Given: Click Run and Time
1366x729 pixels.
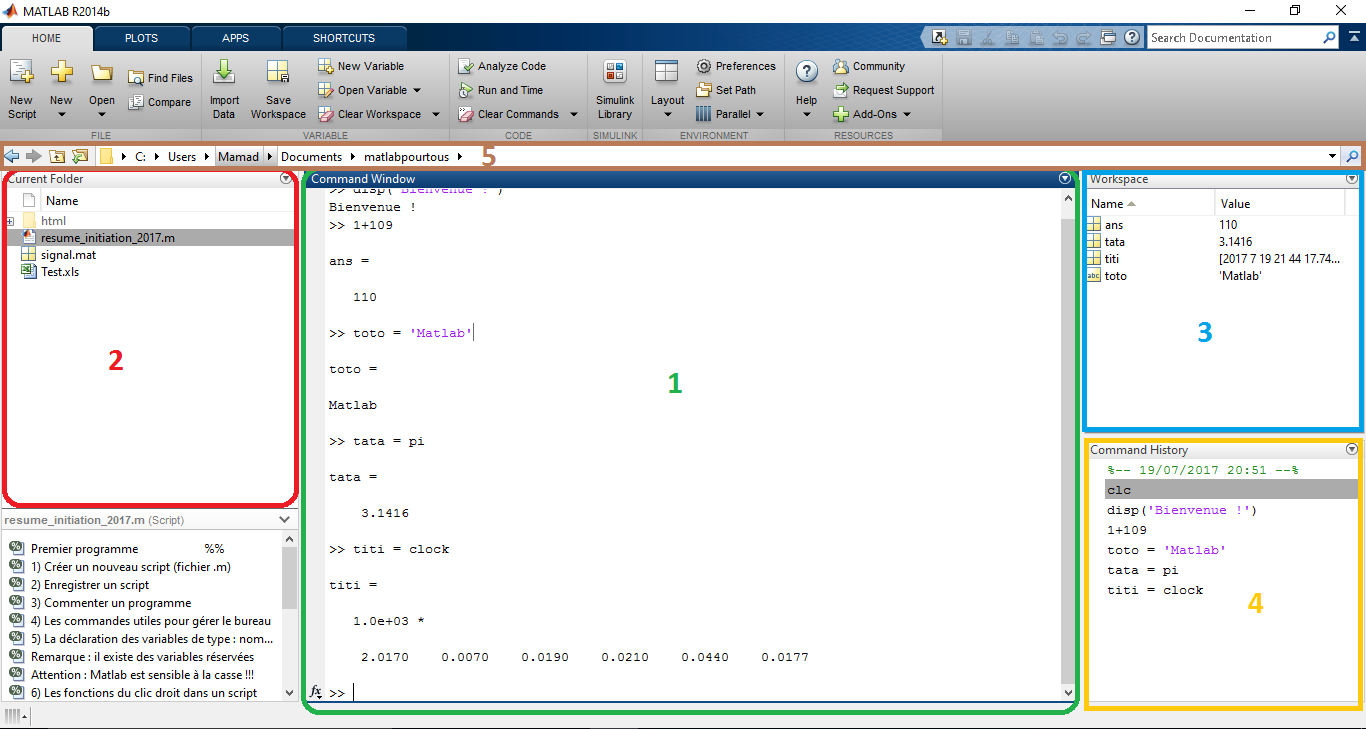Looking at the screenshot, I should (x=501, y=90).
